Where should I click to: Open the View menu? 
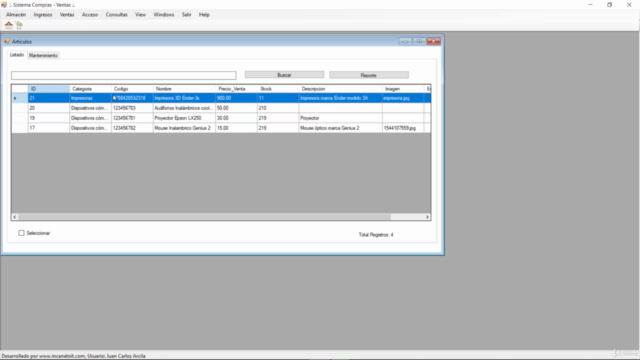point(140,15)
